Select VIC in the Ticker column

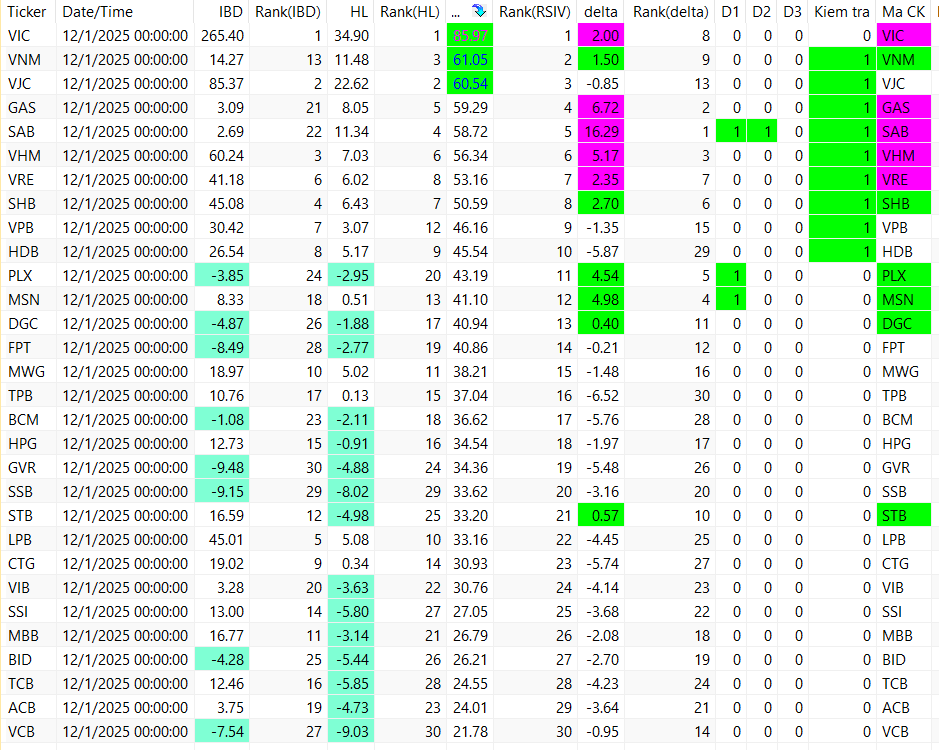click(19, 36)
